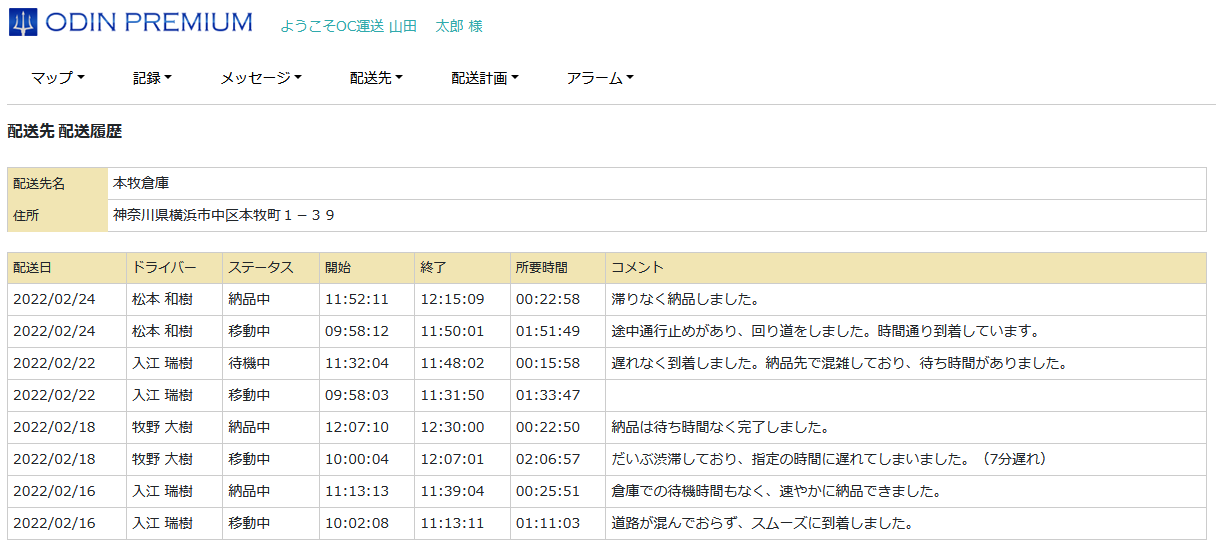Open the アラーム dropdown menu
Viewport: 1216px width, 560px height.
600,78
